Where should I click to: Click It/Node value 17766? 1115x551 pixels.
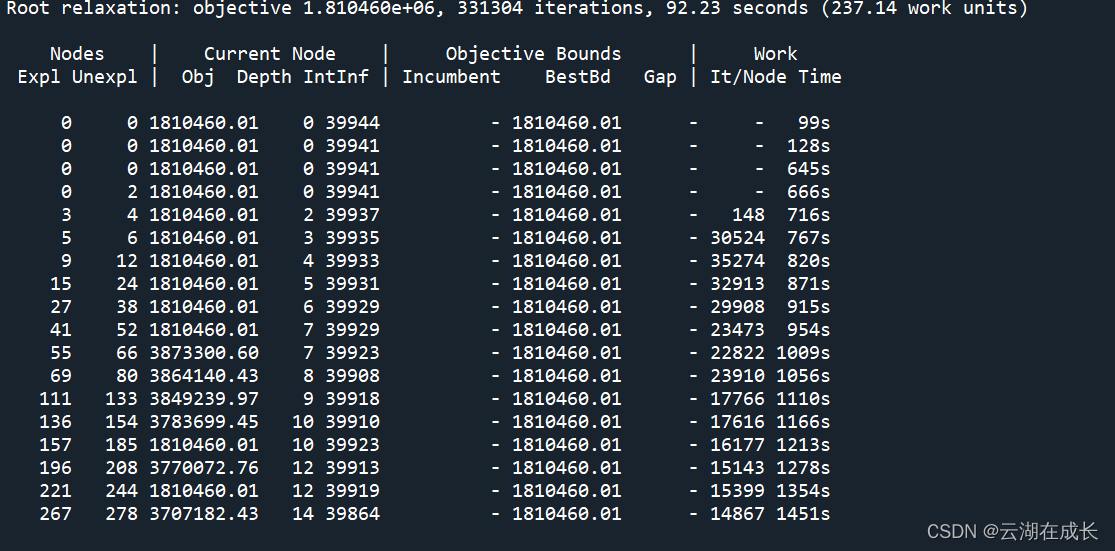[737, 399]
